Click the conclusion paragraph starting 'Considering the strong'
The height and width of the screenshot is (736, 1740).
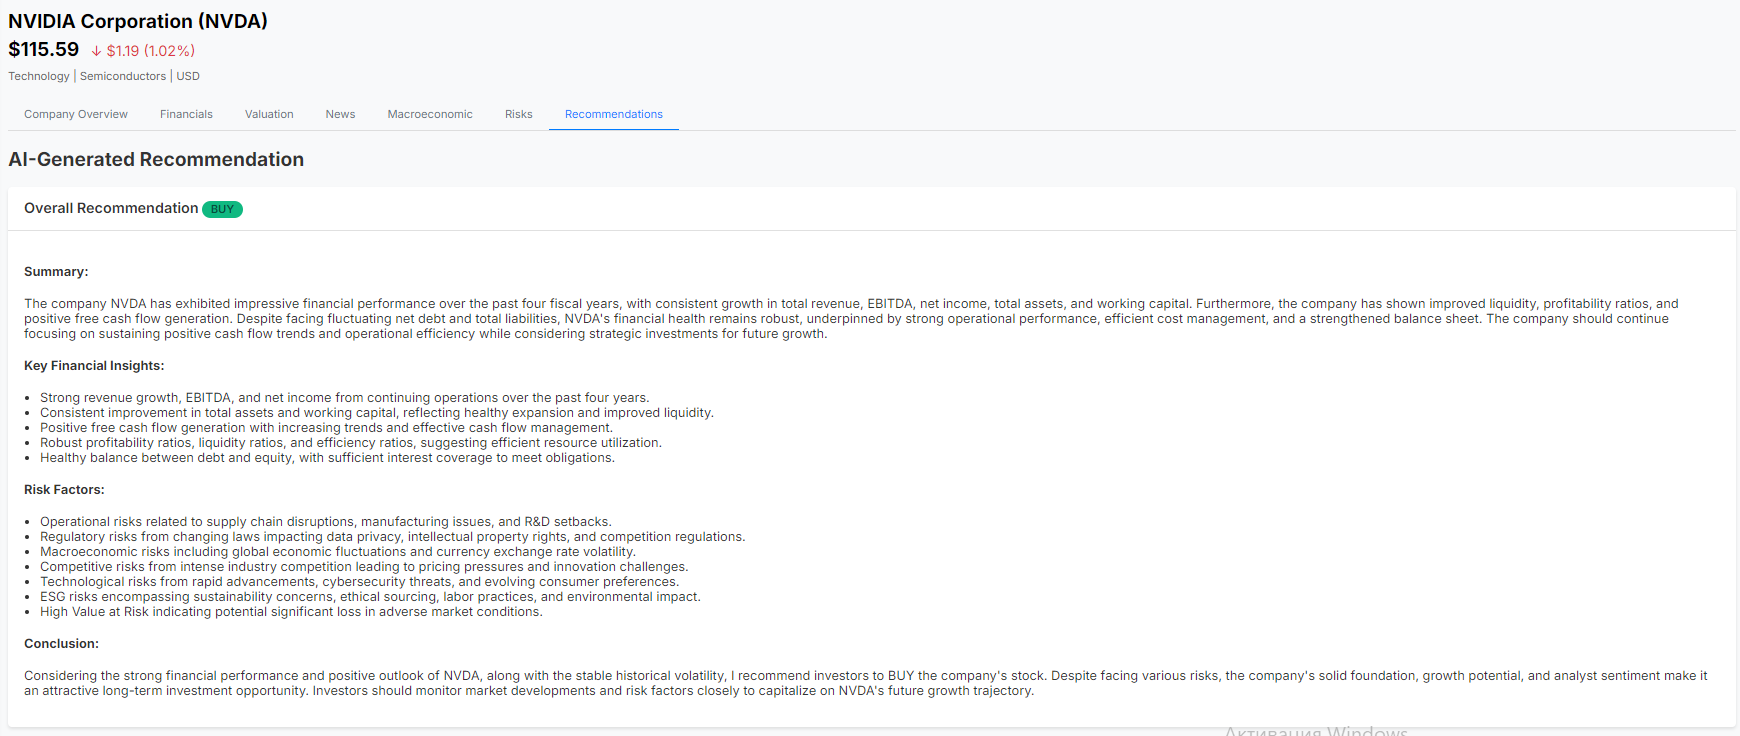866,683
